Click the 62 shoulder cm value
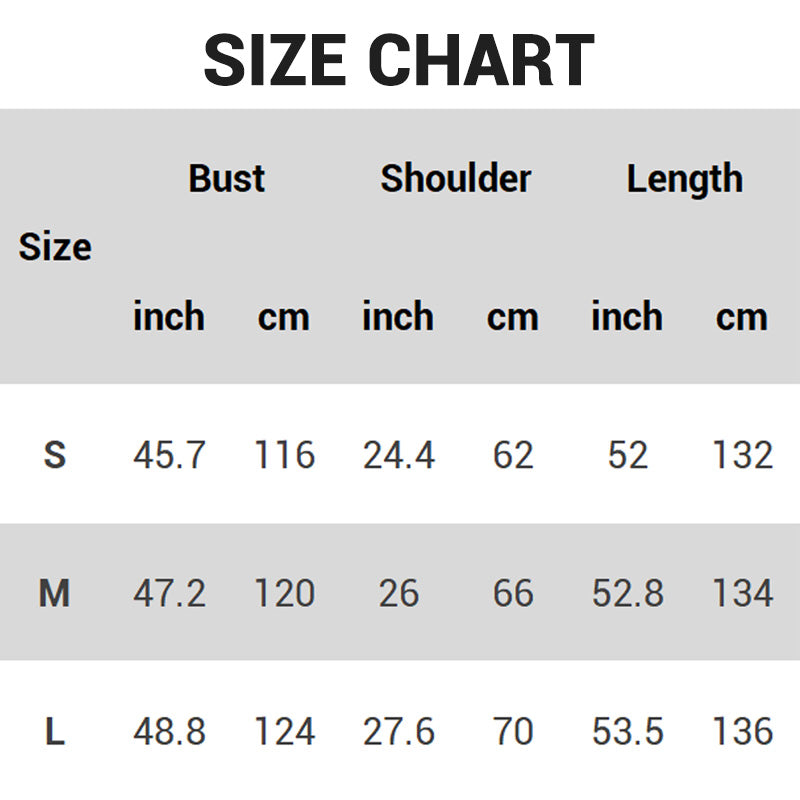The image size is (800, 800). (x=513, y=455)
